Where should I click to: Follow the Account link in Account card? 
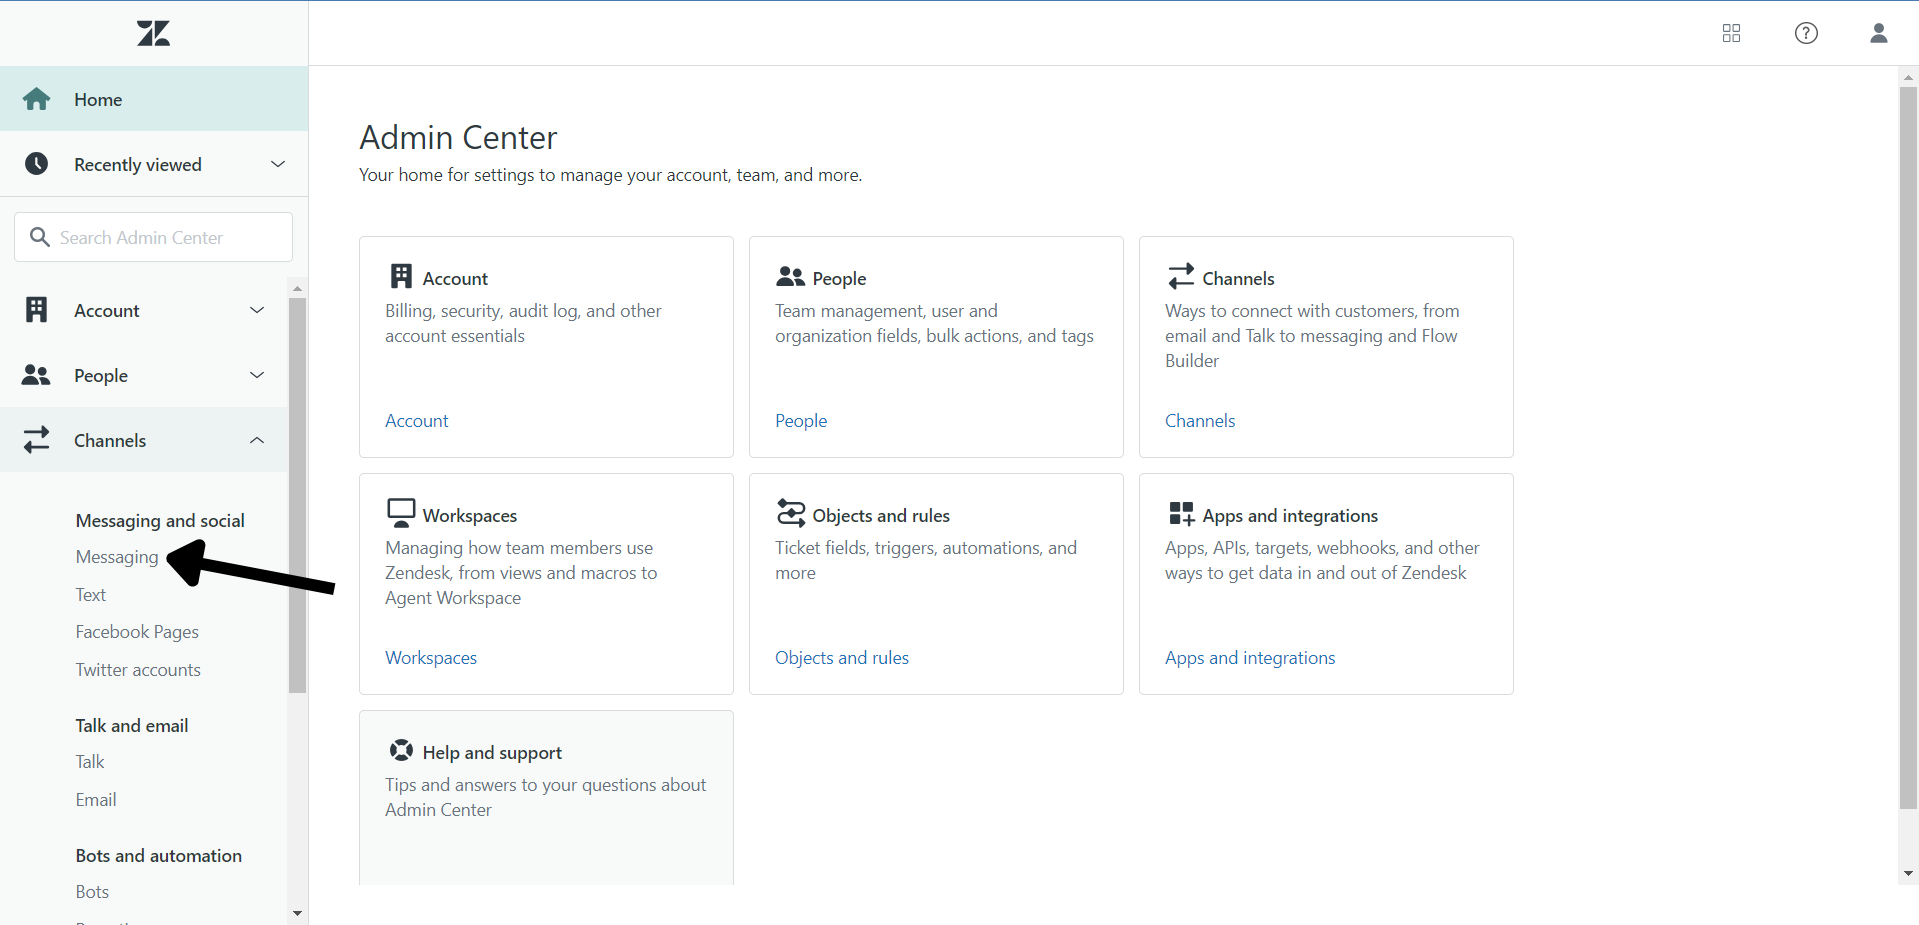(417, 421)
